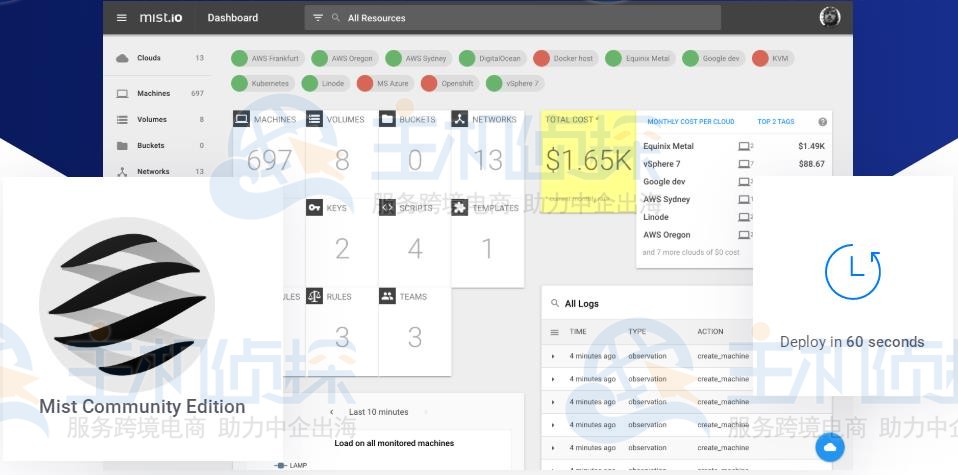958x475 pixels.
Task: Expand the third log entry row
Action: [x=553, y=402]
